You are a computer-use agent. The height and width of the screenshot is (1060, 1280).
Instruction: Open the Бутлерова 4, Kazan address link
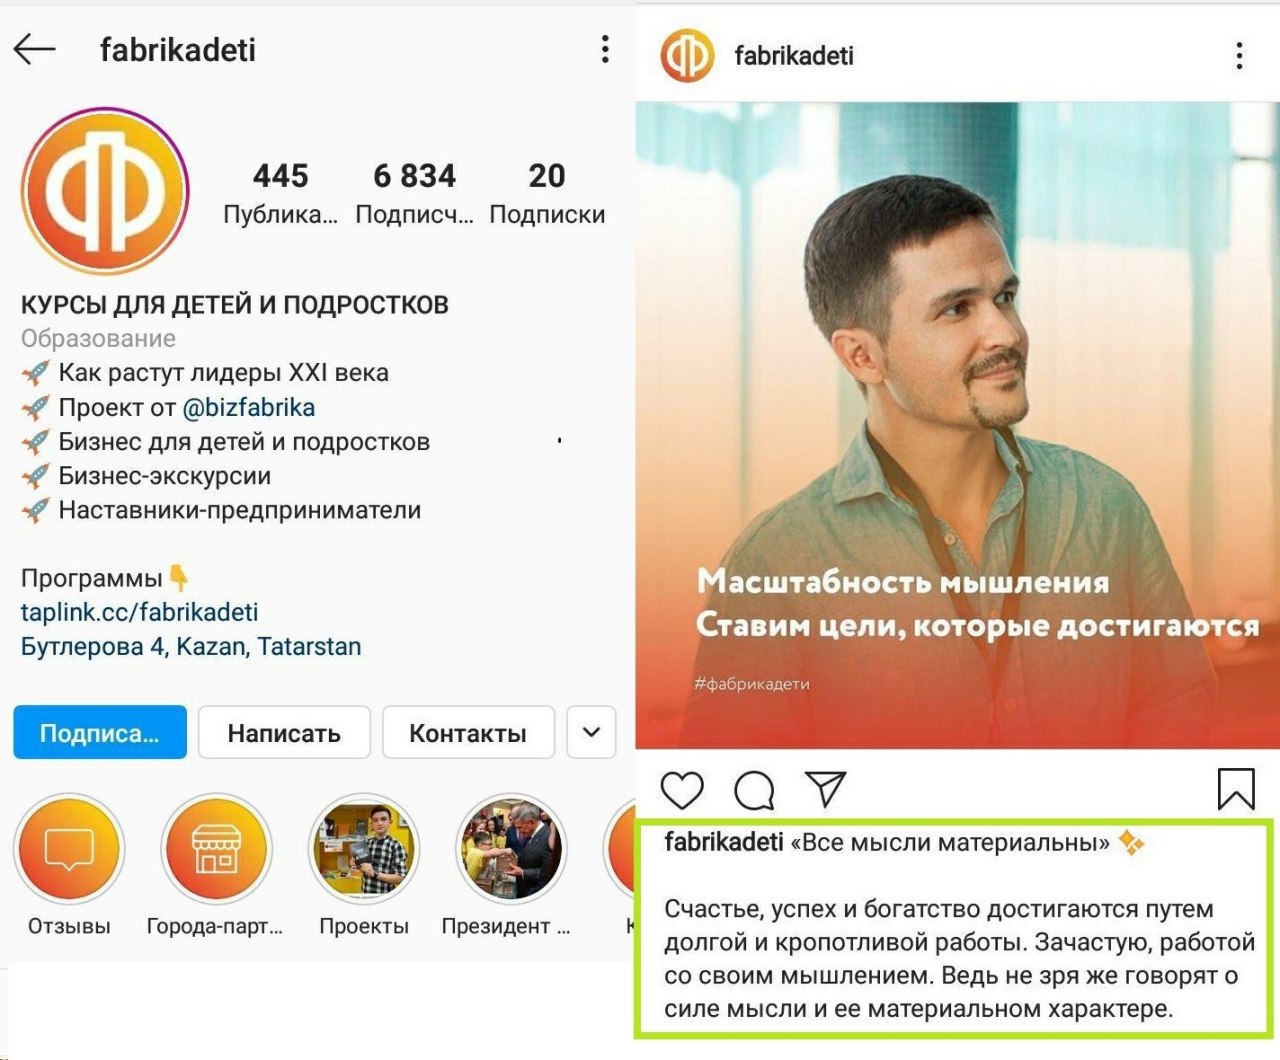(191, 646)
